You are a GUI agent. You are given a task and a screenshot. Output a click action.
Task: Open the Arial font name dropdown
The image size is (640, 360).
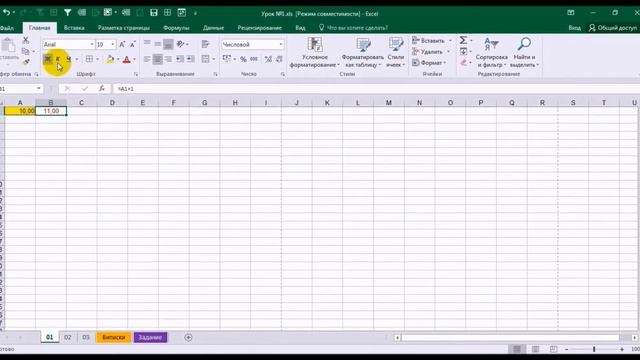[92, 44]
